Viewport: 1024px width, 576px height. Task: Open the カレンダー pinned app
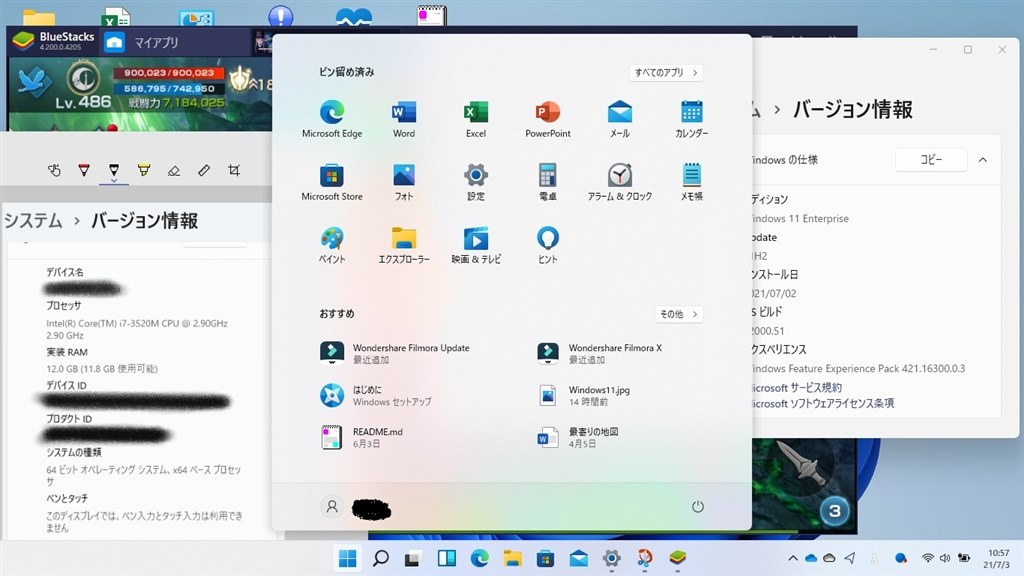(691, 118)
